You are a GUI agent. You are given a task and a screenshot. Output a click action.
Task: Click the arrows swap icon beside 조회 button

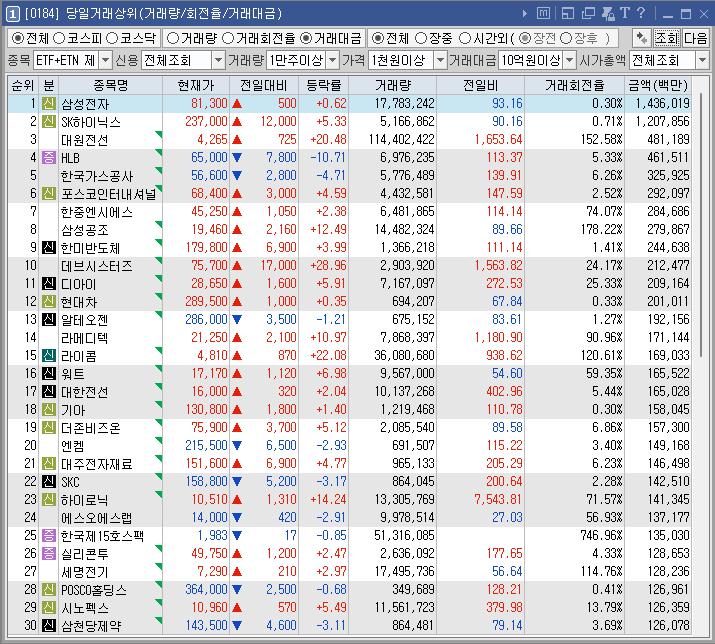pyautogui.click(x=642, y=38)
